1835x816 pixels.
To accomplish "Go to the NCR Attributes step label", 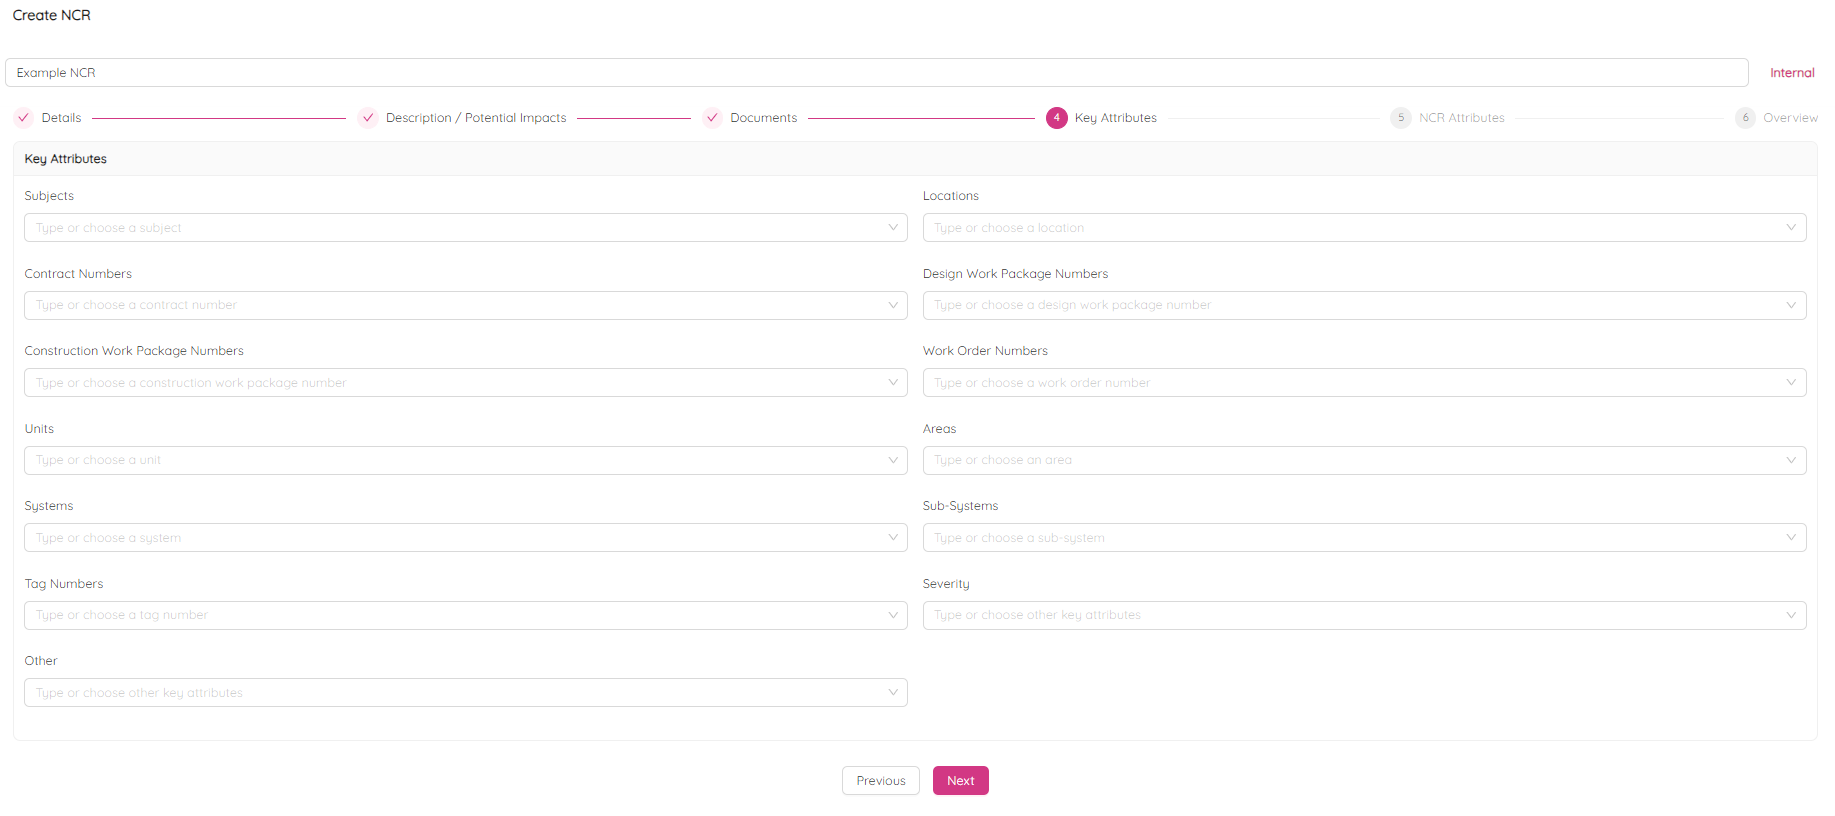I will 1461,118.
